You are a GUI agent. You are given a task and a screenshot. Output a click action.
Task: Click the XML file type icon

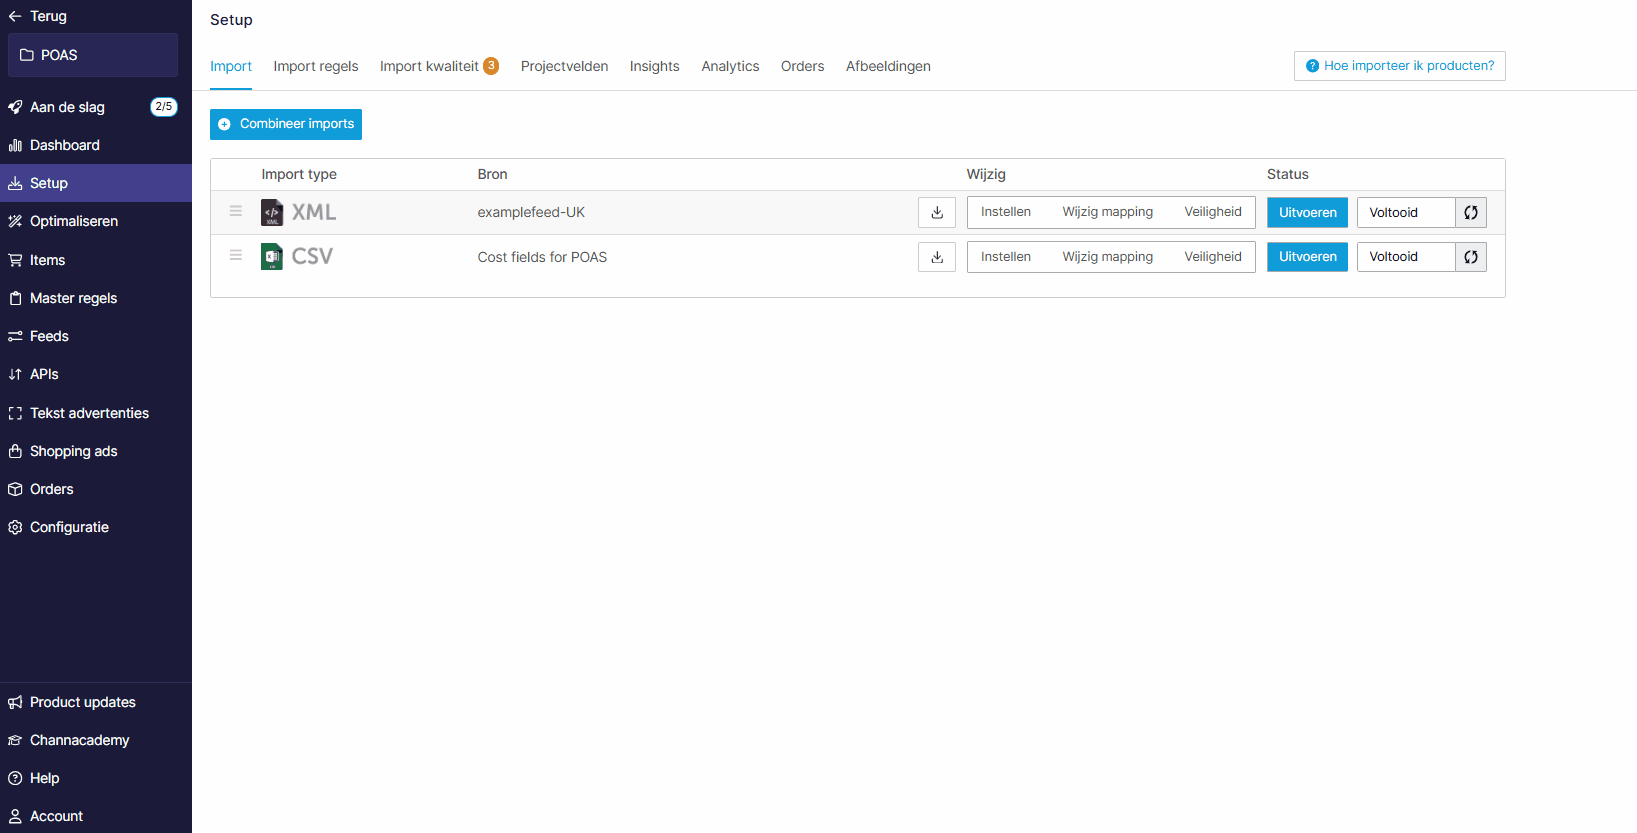tap(272, 212)
